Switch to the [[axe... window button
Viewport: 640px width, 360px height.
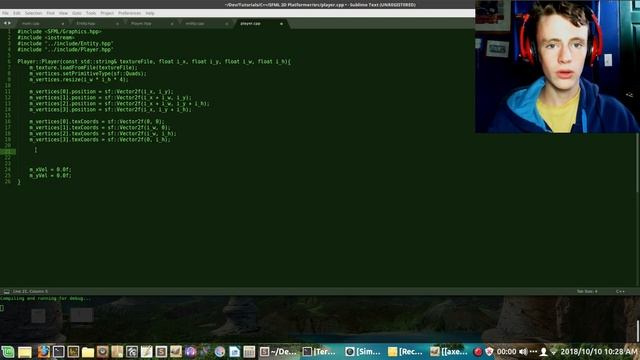point(449,351)
